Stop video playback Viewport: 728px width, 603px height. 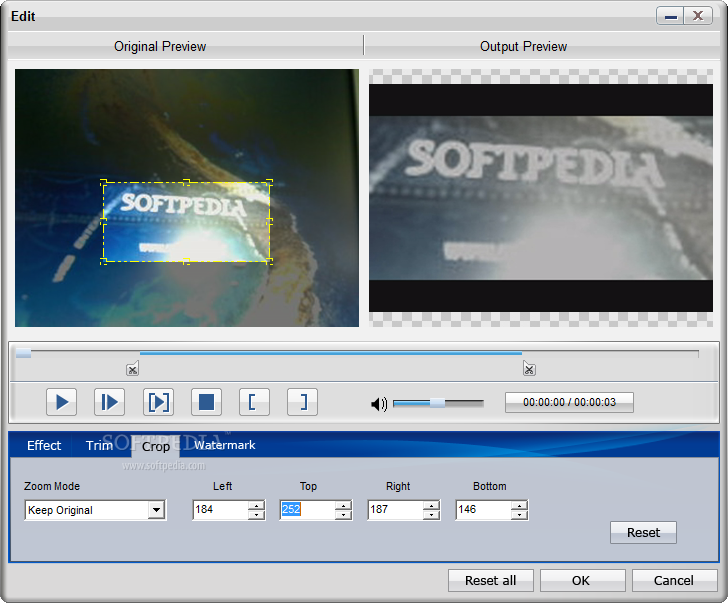pos(206,402)
